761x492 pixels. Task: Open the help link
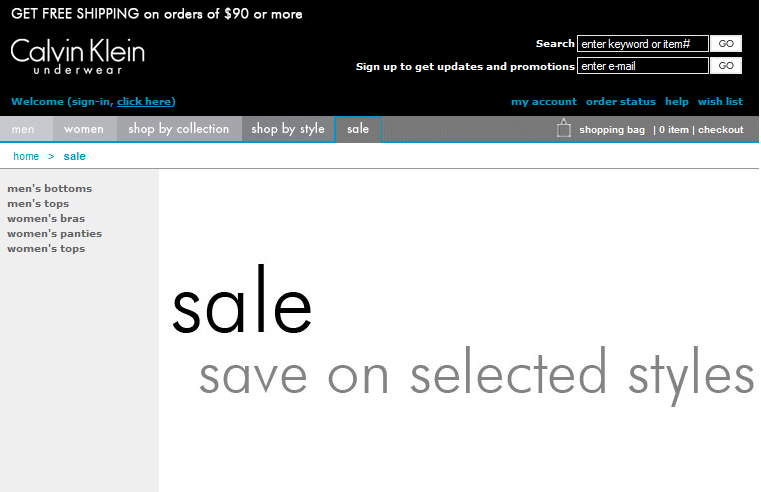click(677, 102)
